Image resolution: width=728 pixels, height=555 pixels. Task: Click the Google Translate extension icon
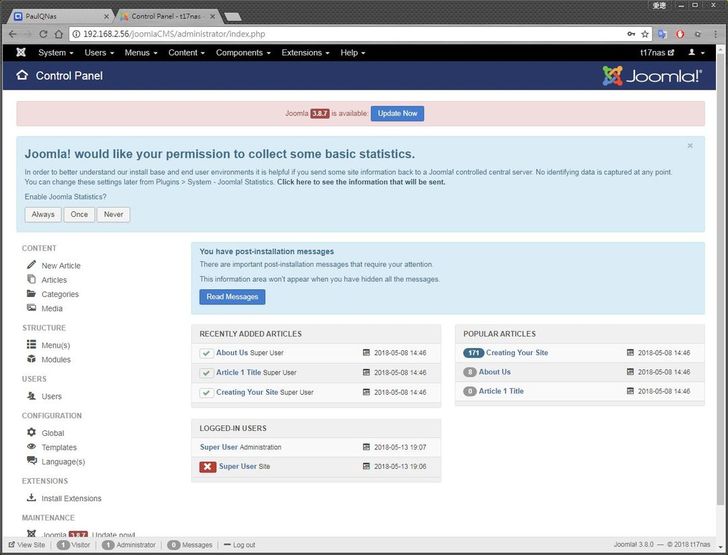662,34
